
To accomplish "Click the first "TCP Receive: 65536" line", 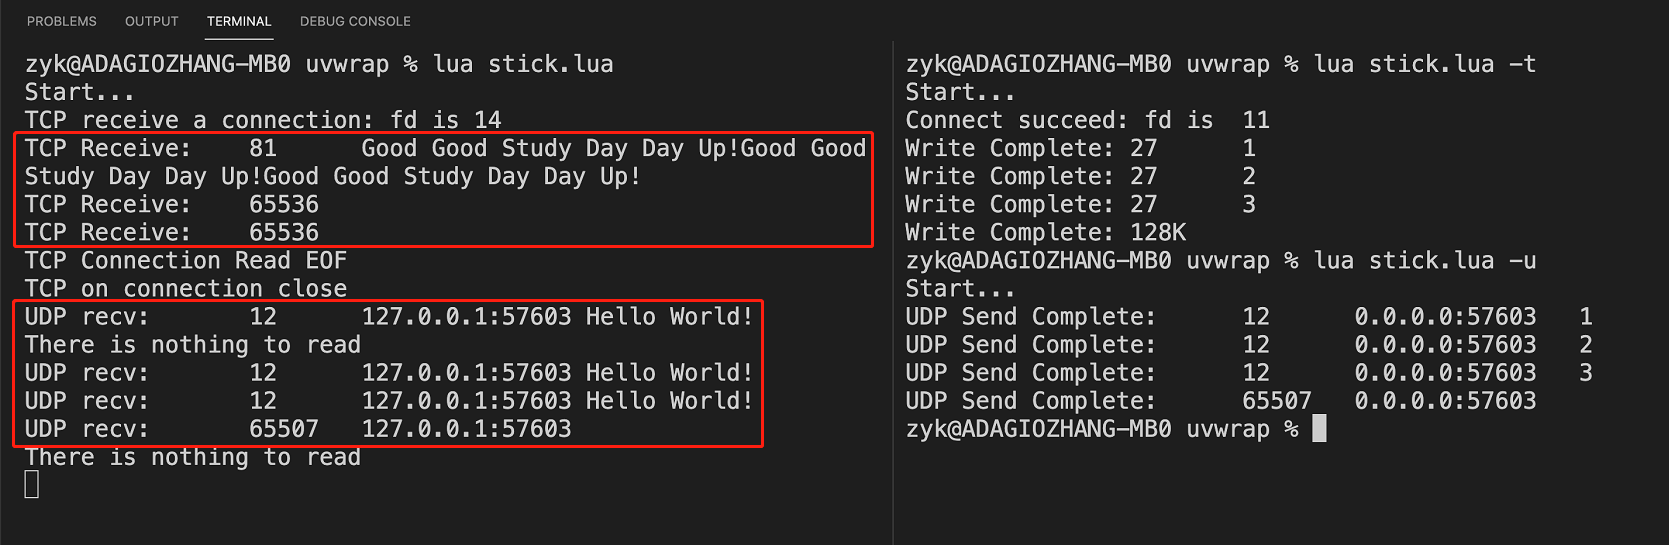I will point(172,205).
